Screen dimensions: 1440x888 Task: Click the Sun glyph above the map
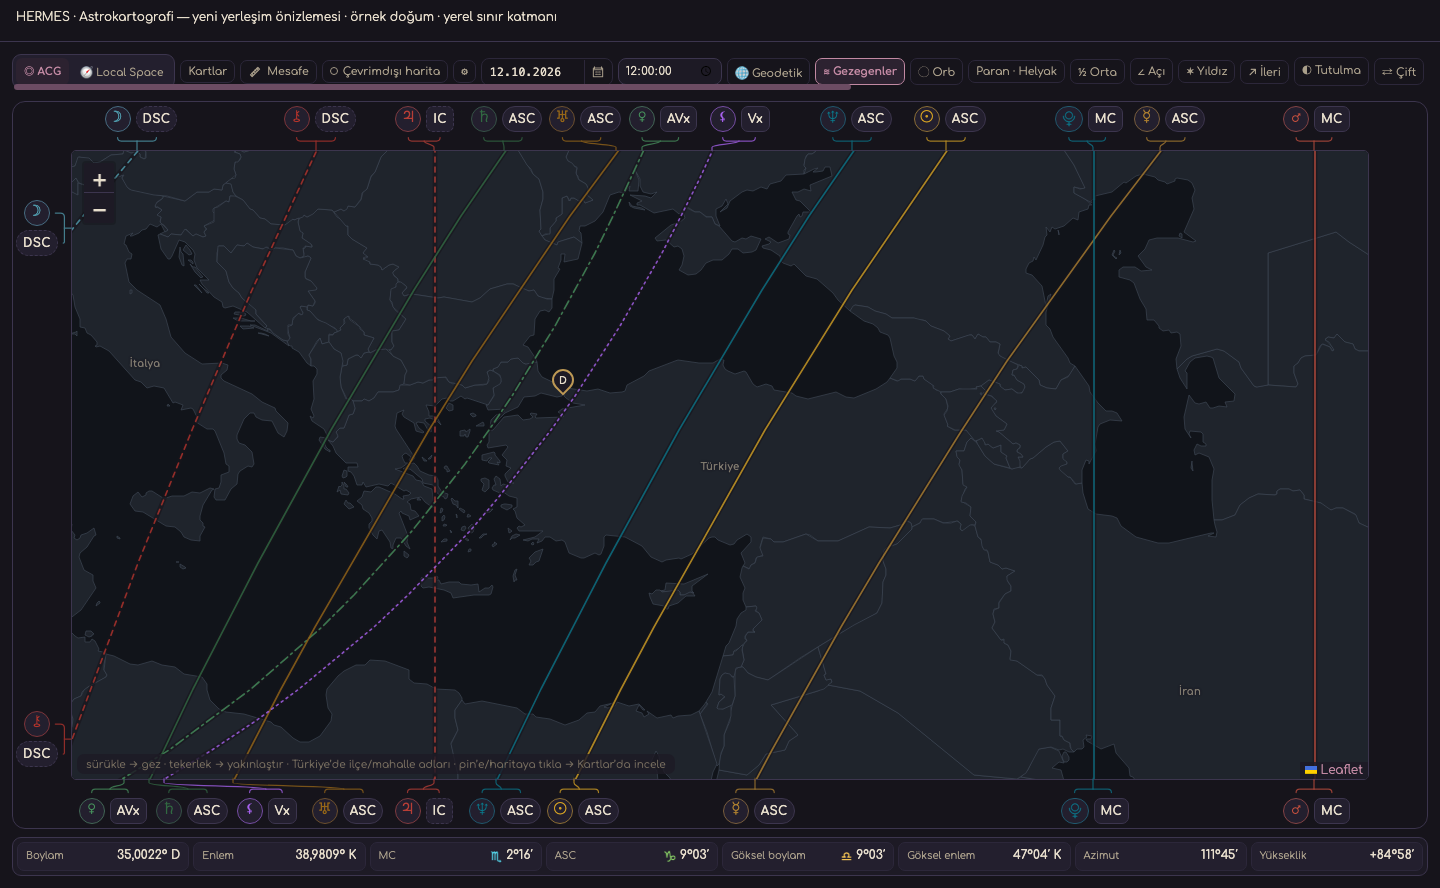pos(927,118)
